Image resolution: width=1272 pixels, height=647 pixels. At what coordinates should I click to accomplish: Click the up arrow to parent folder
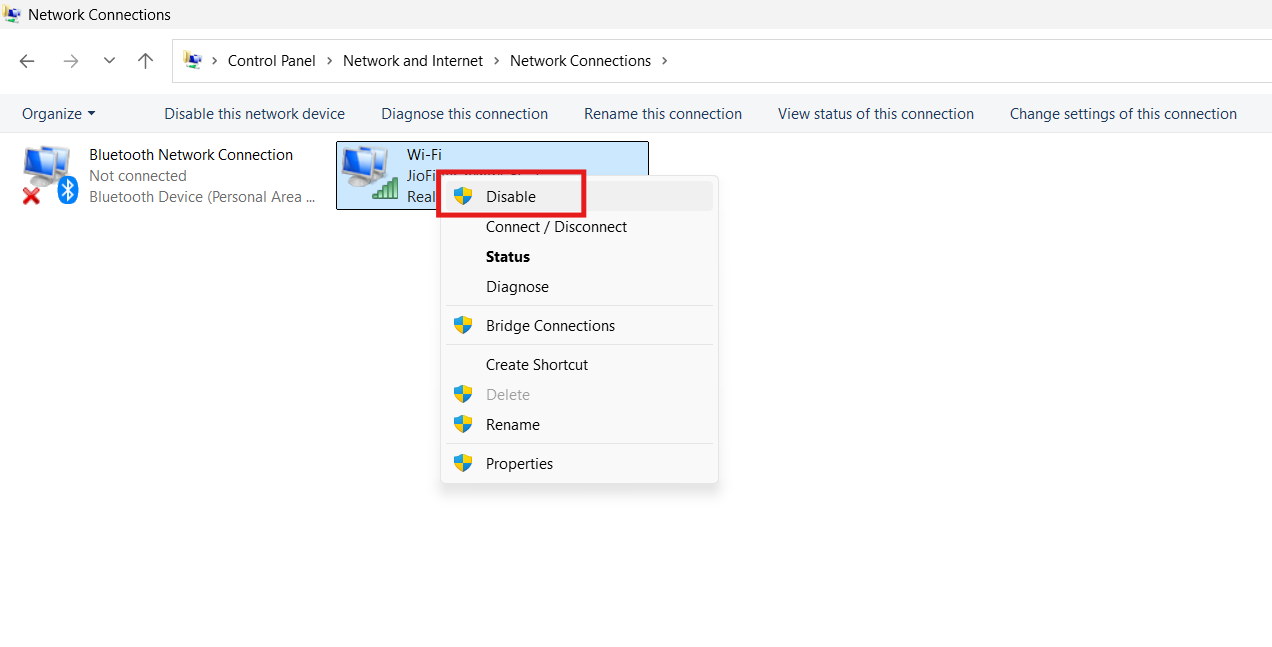pos(145,61)
